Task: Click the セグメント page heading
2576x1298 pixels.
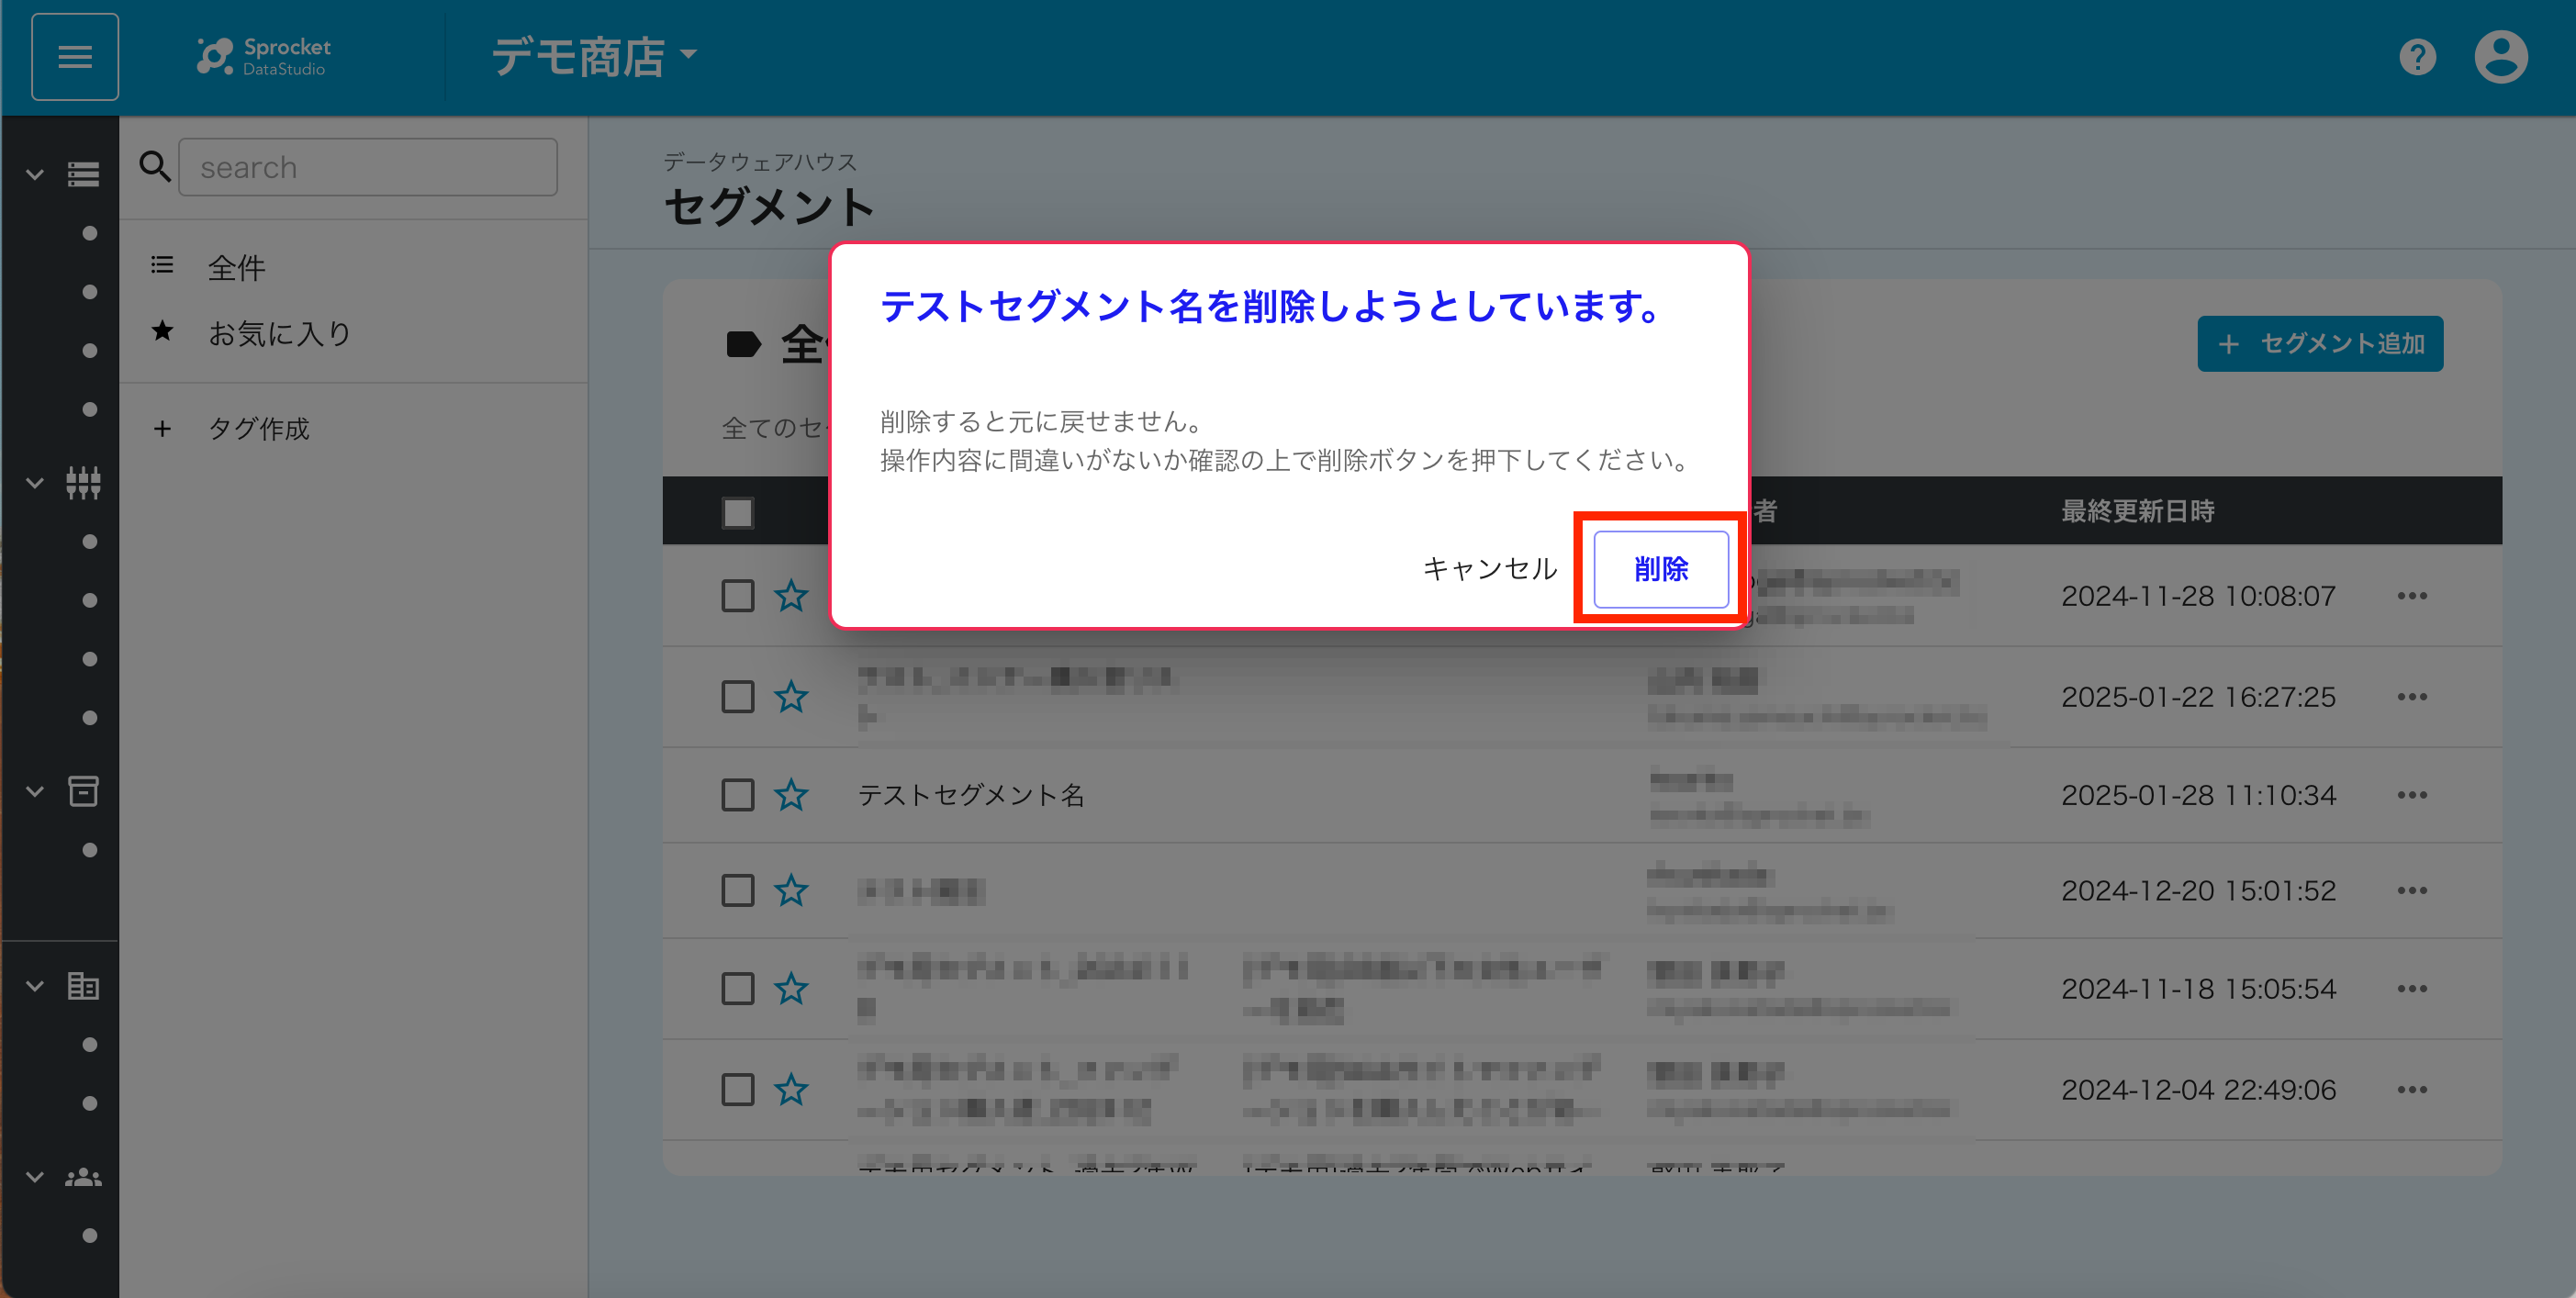Action: [768, 207]
